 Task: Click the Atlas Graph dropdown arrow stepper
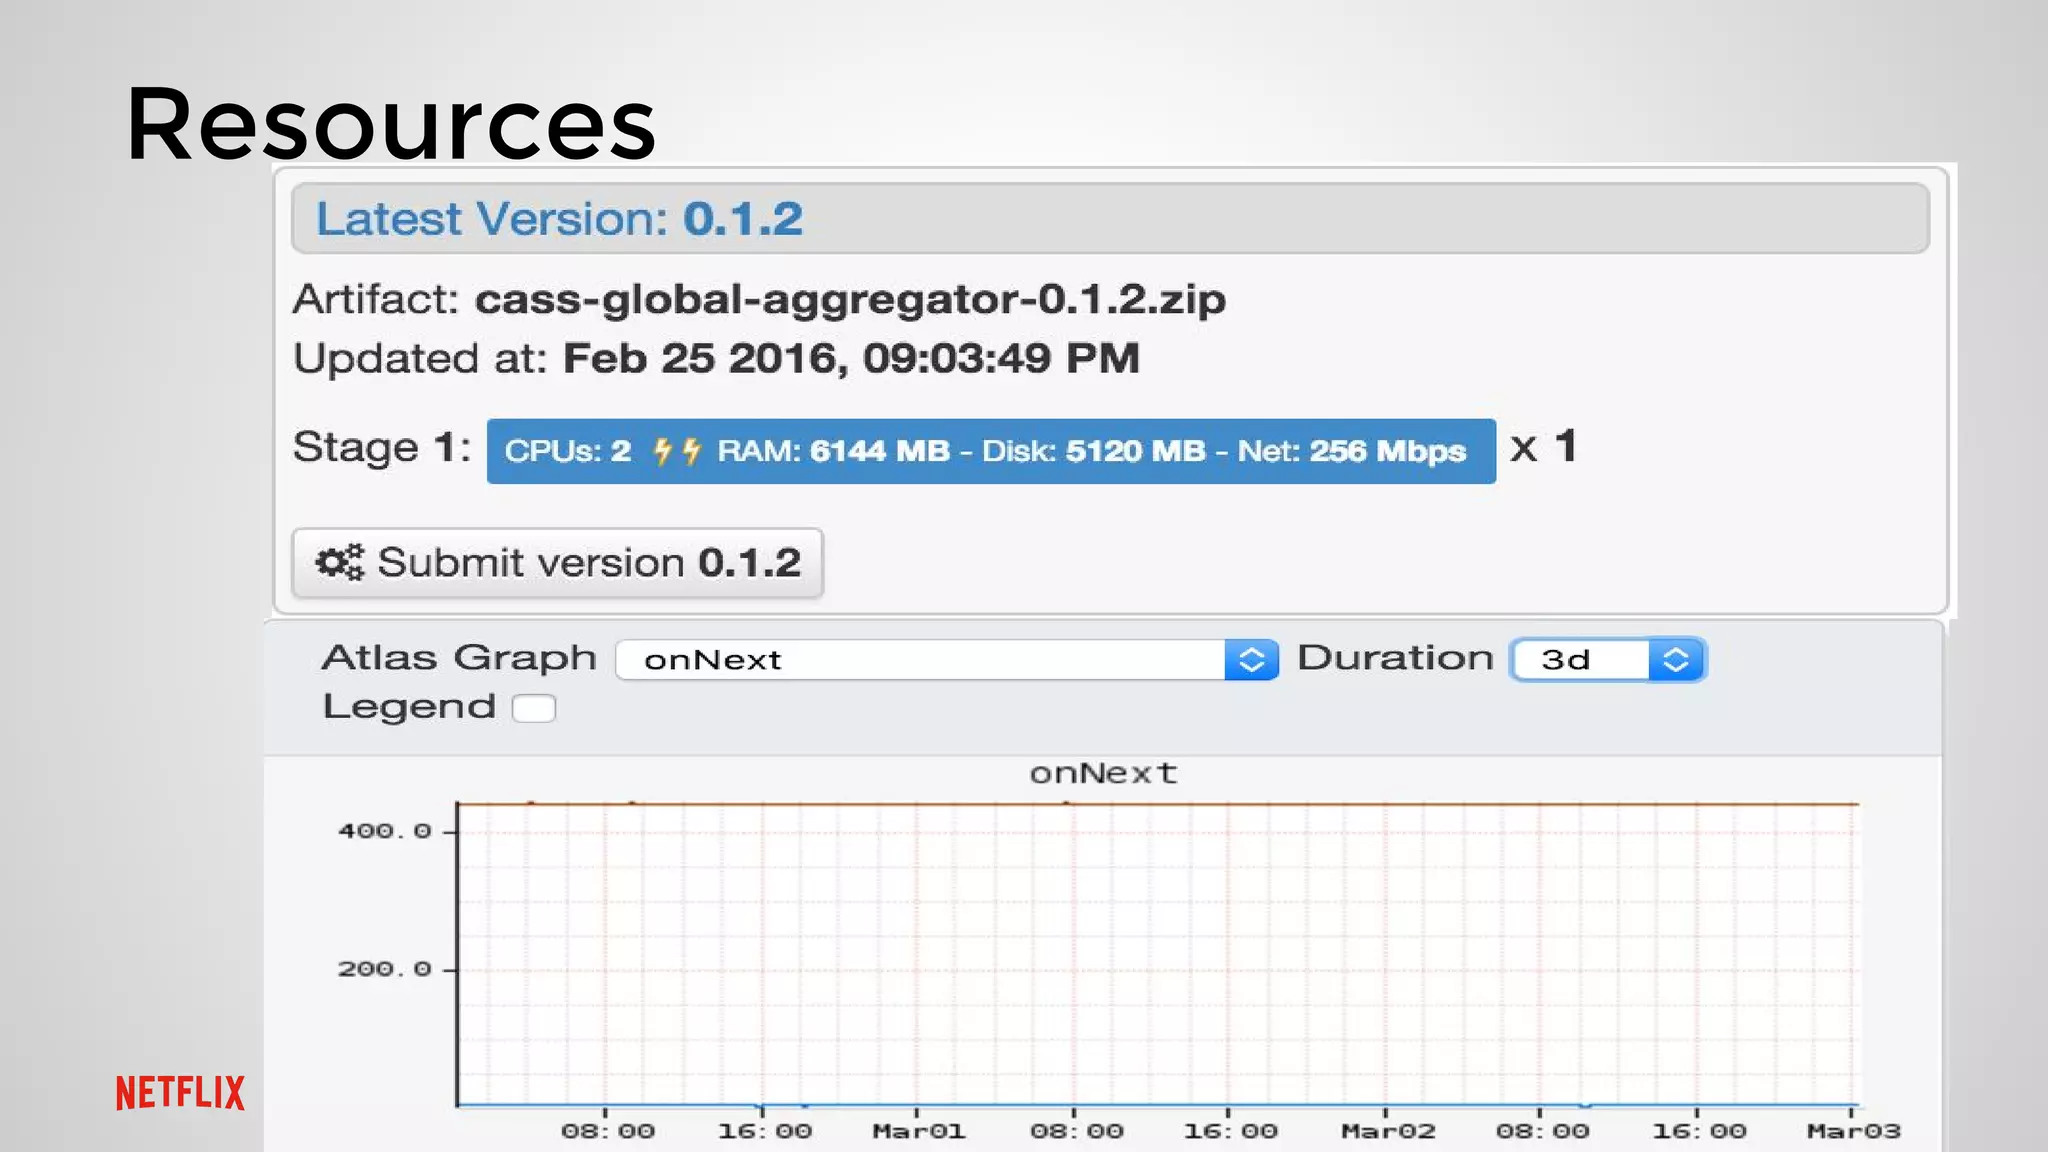pyautogui.click(x=1251, y=660)
